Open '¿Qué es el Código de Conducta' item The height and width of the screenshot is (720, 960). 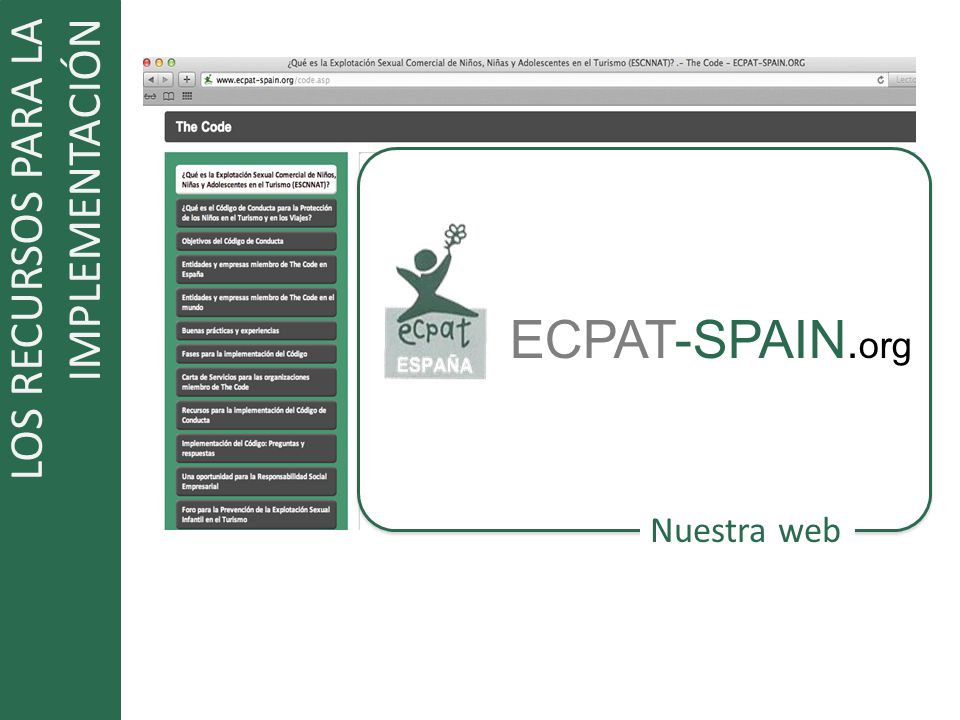coord(257,212)
